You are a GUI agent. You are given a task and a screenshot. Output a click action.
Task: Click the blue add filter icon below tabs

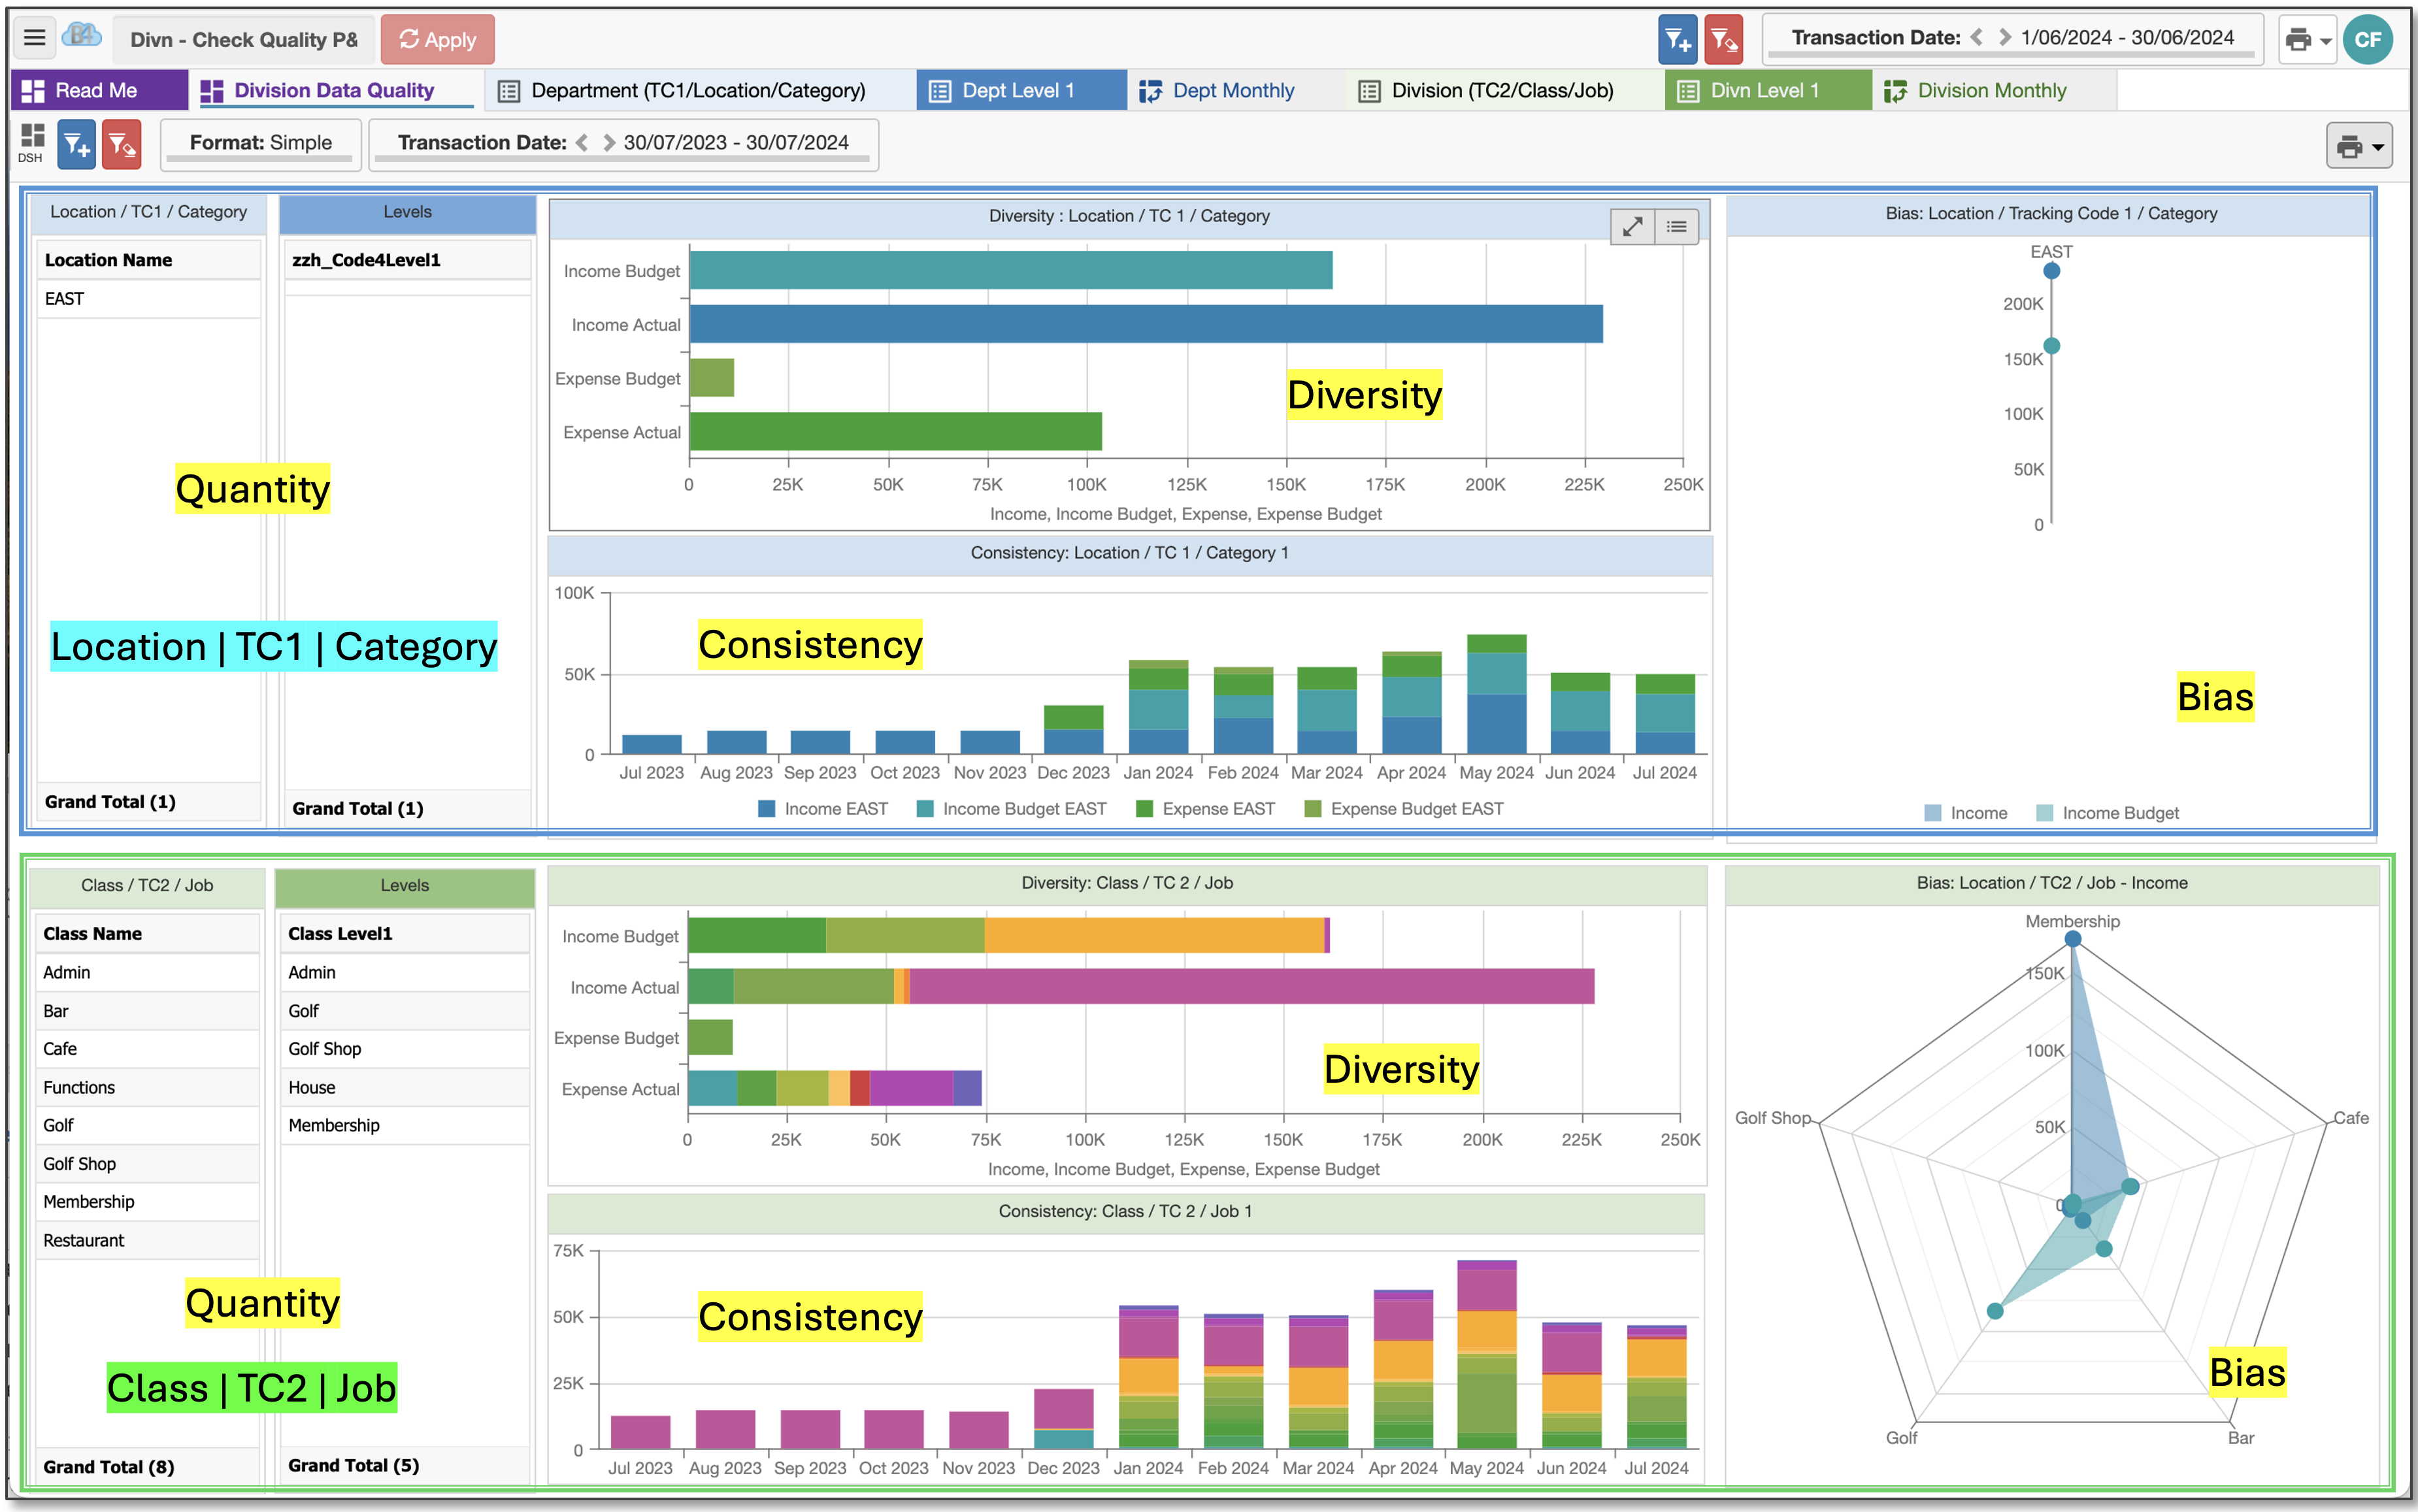(x=76, y=145)
